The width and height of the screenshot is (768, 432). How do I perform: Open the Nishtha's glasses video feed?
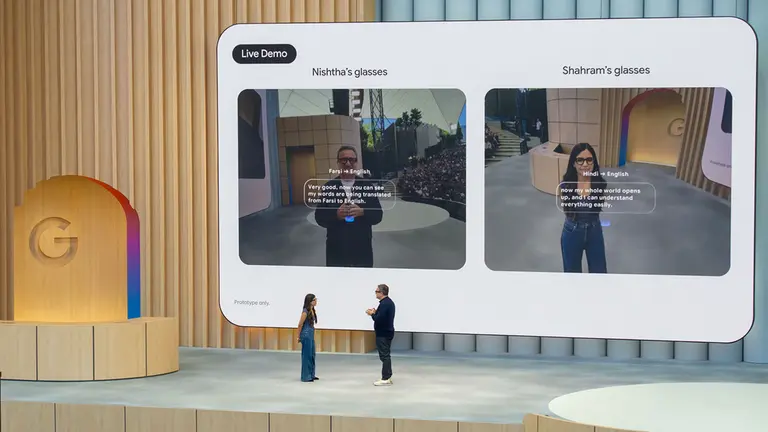pos(351,178)
